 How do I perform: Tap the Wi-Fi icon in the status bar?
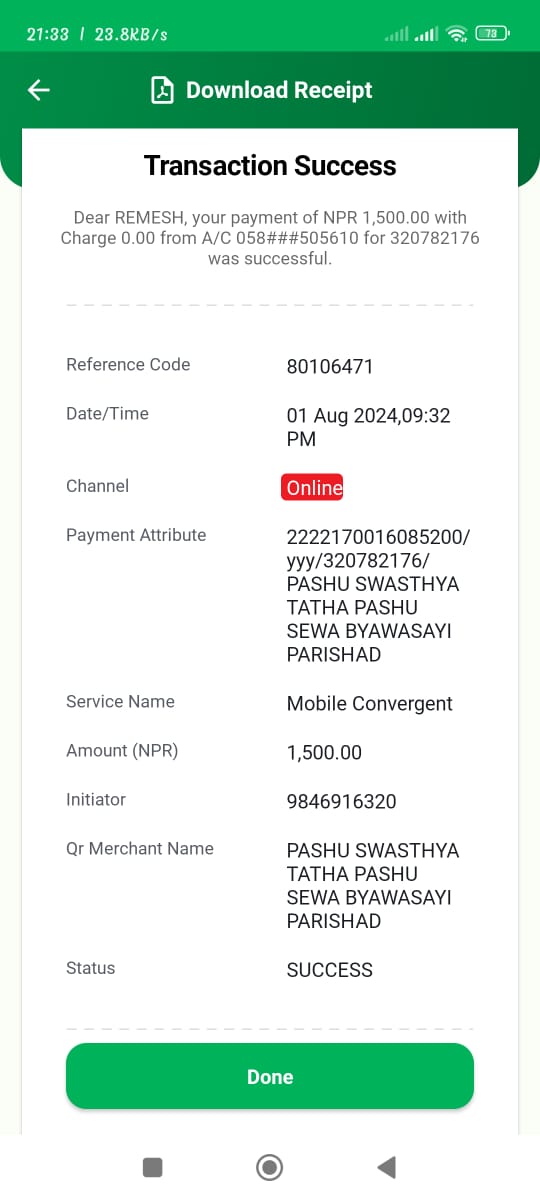point(457,34)
